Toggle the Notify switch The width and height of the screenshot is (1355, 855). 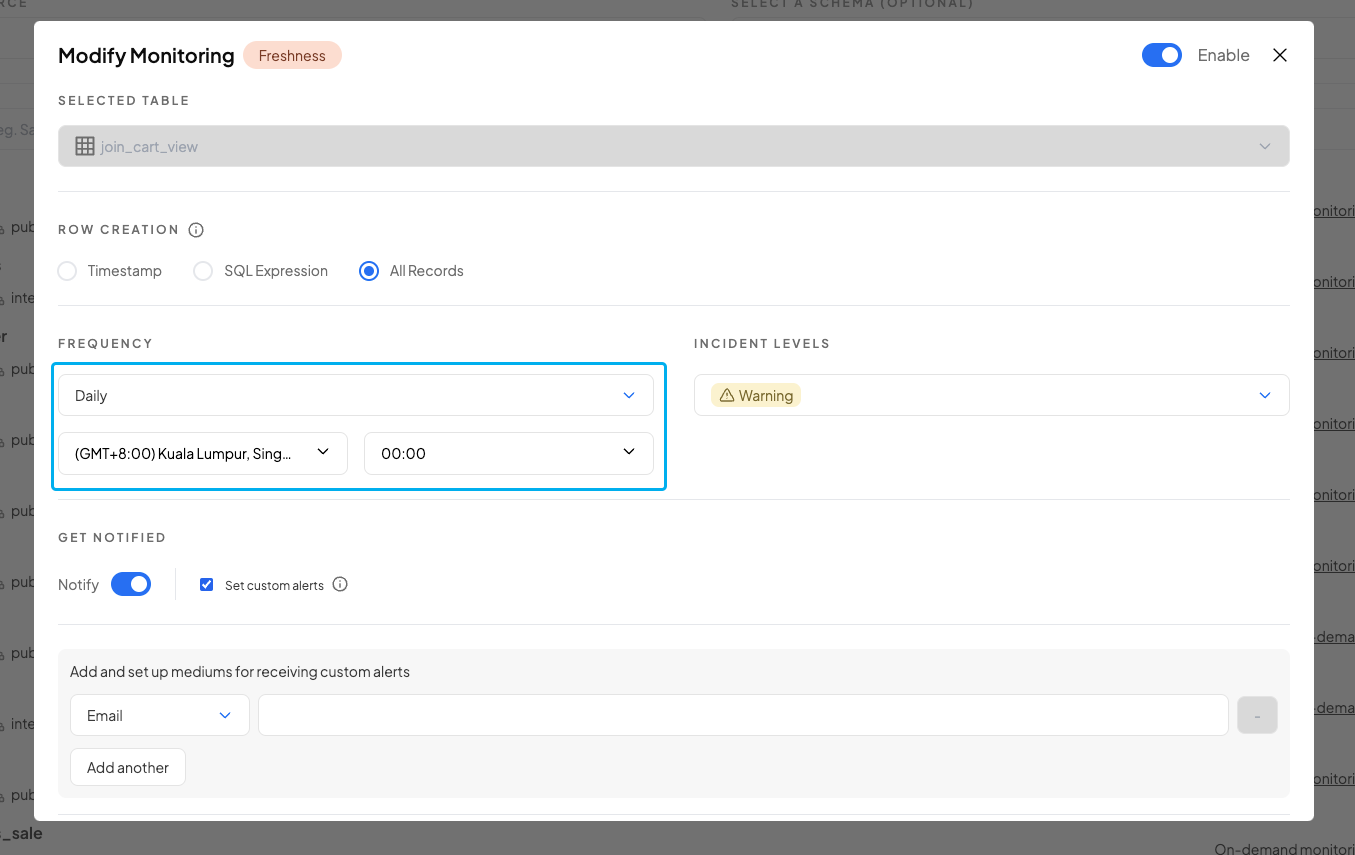coord(131,585)
